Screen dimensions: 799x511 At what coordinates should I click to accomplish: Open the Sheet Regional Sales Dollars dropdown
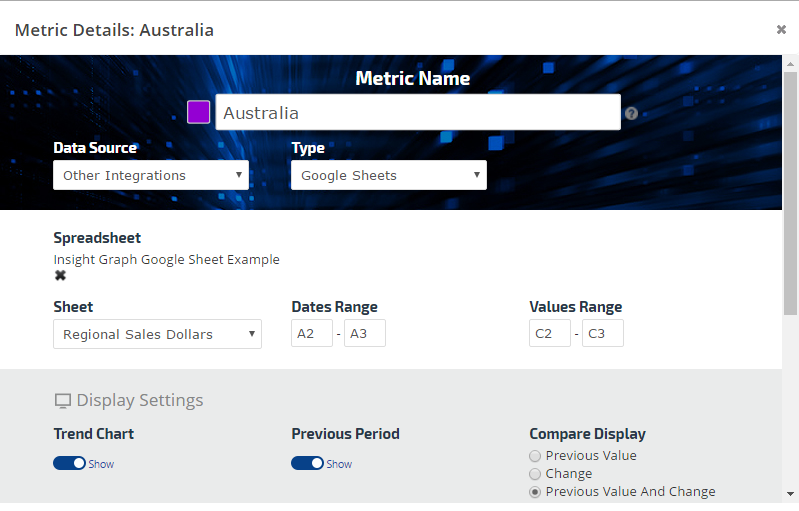click(157, 334)
